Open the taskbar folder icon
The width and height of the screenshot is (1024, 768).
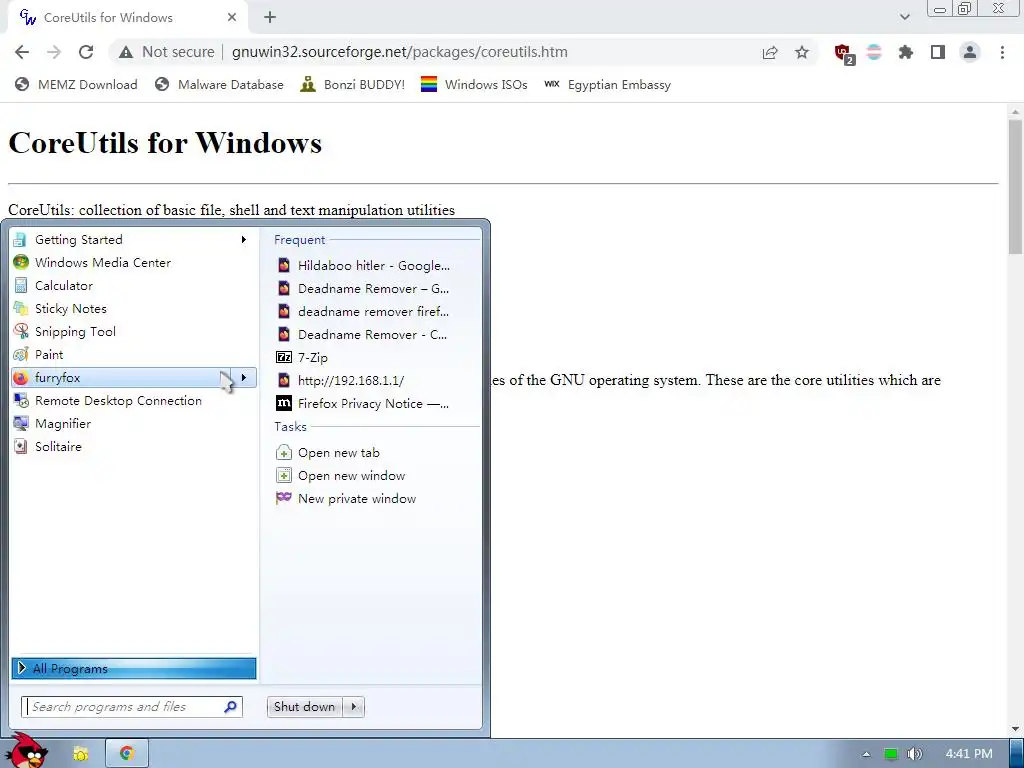81,754
